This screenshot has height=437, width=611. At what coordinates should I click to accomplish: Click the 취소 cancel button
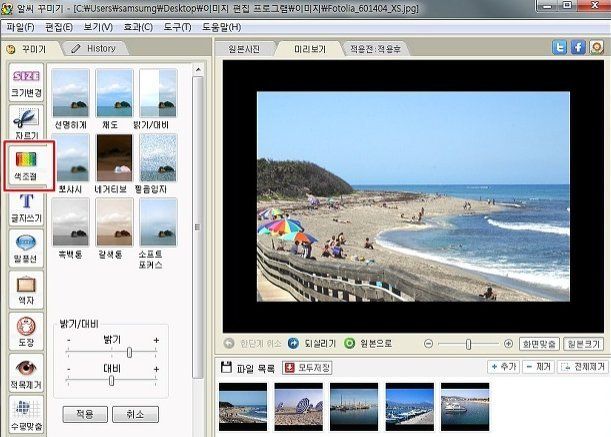135,414
